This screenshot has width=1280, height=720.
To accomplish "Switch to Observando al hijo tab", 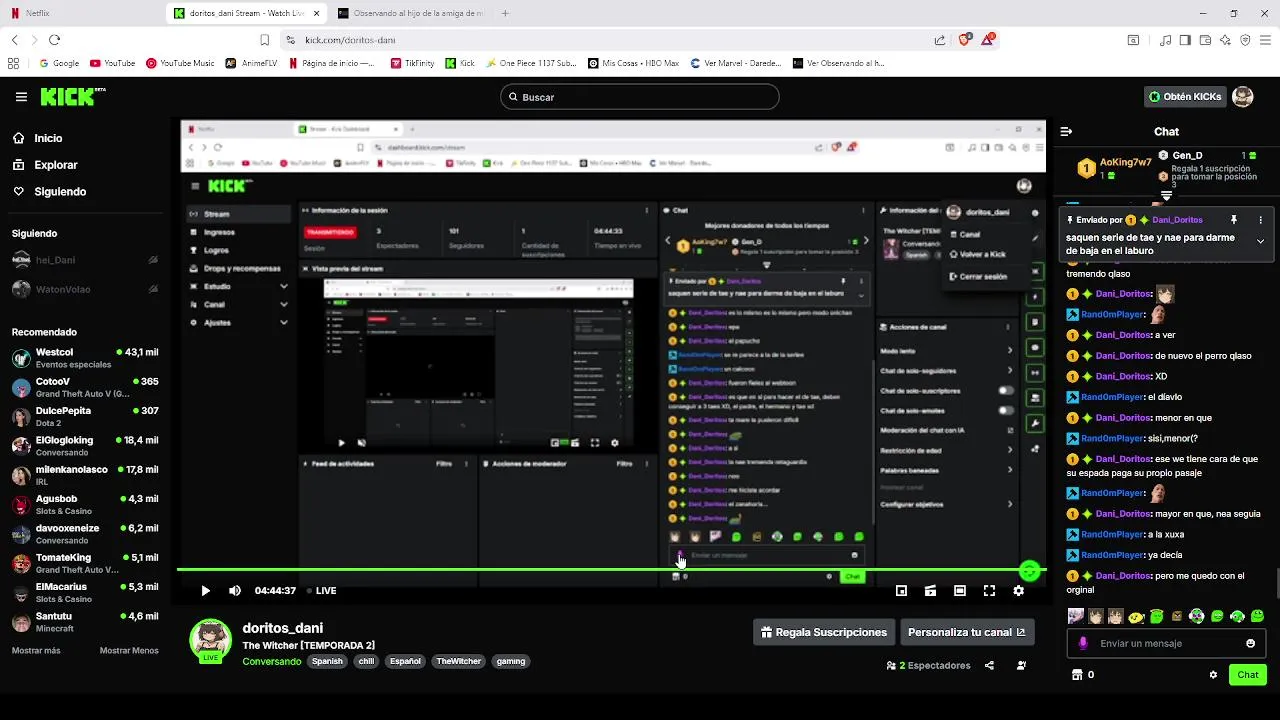I will click(410, 13).
